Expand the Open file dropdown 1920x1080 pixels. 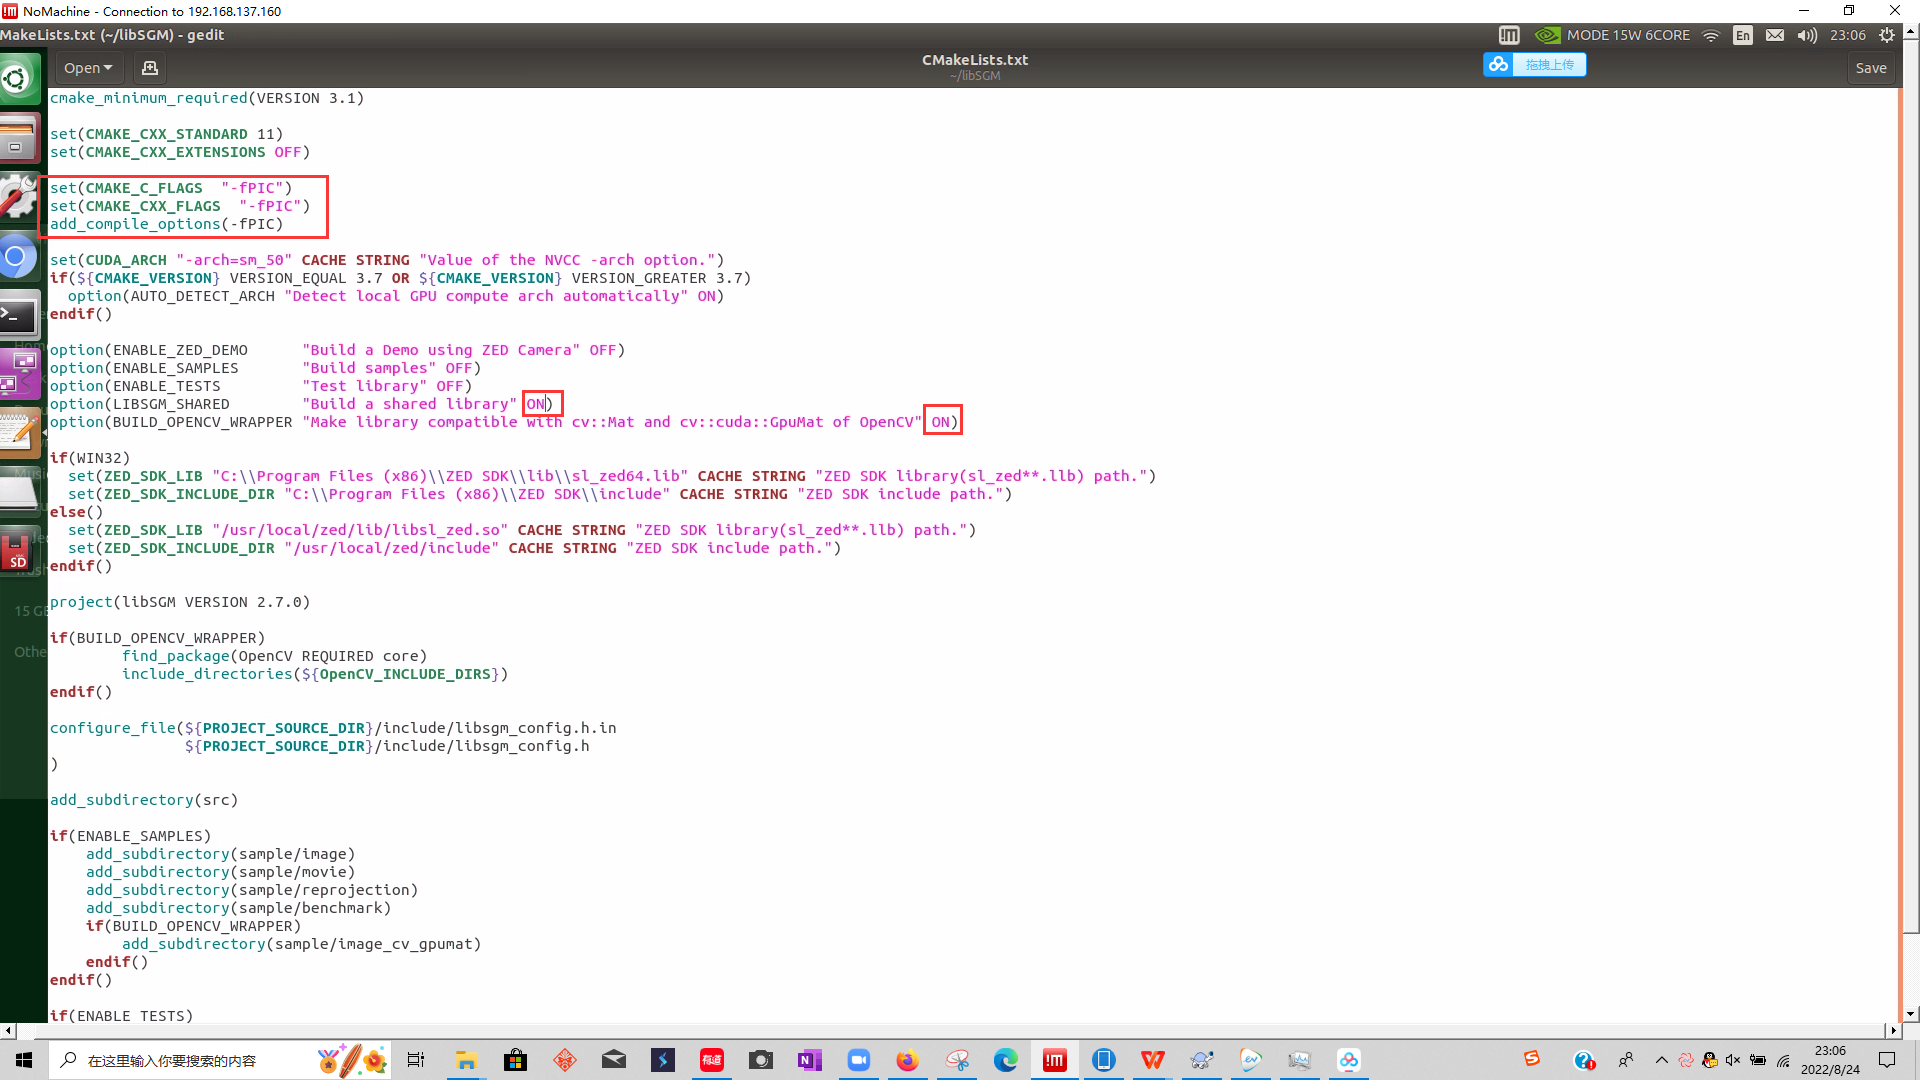click(x=88, y=68)
